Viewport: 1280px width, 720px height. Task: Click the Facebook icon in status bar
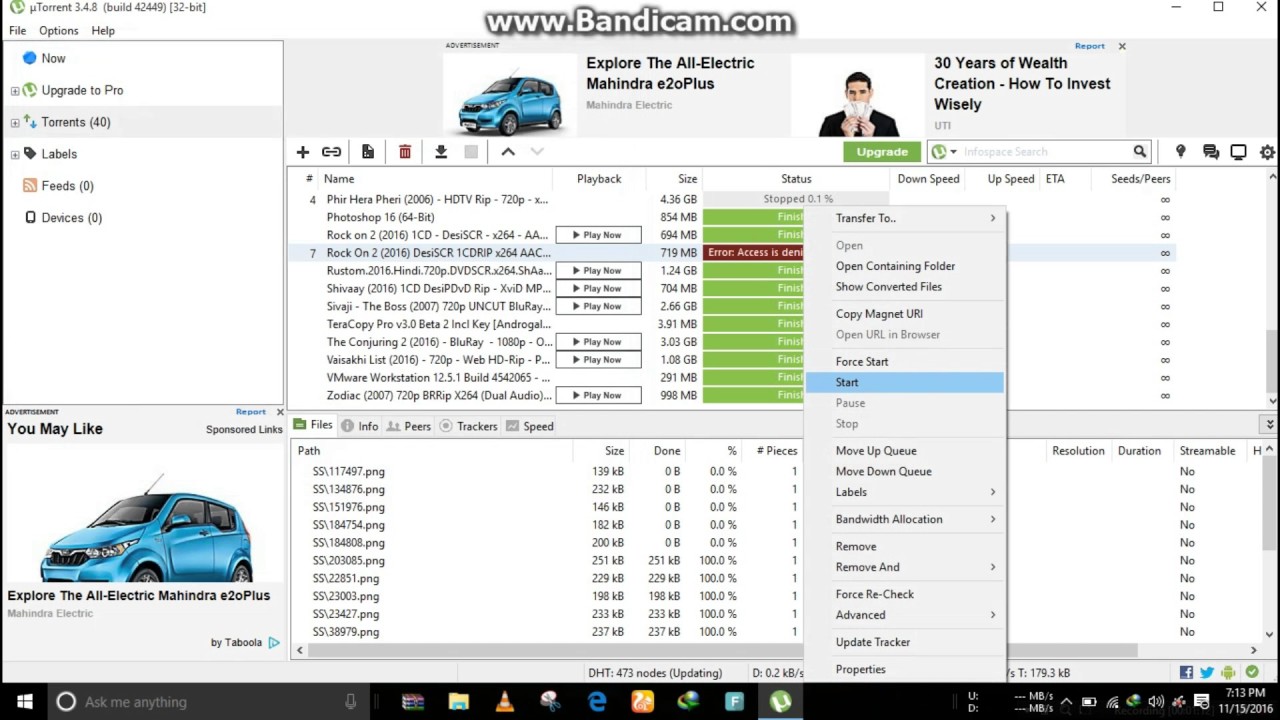(1186, 673)
